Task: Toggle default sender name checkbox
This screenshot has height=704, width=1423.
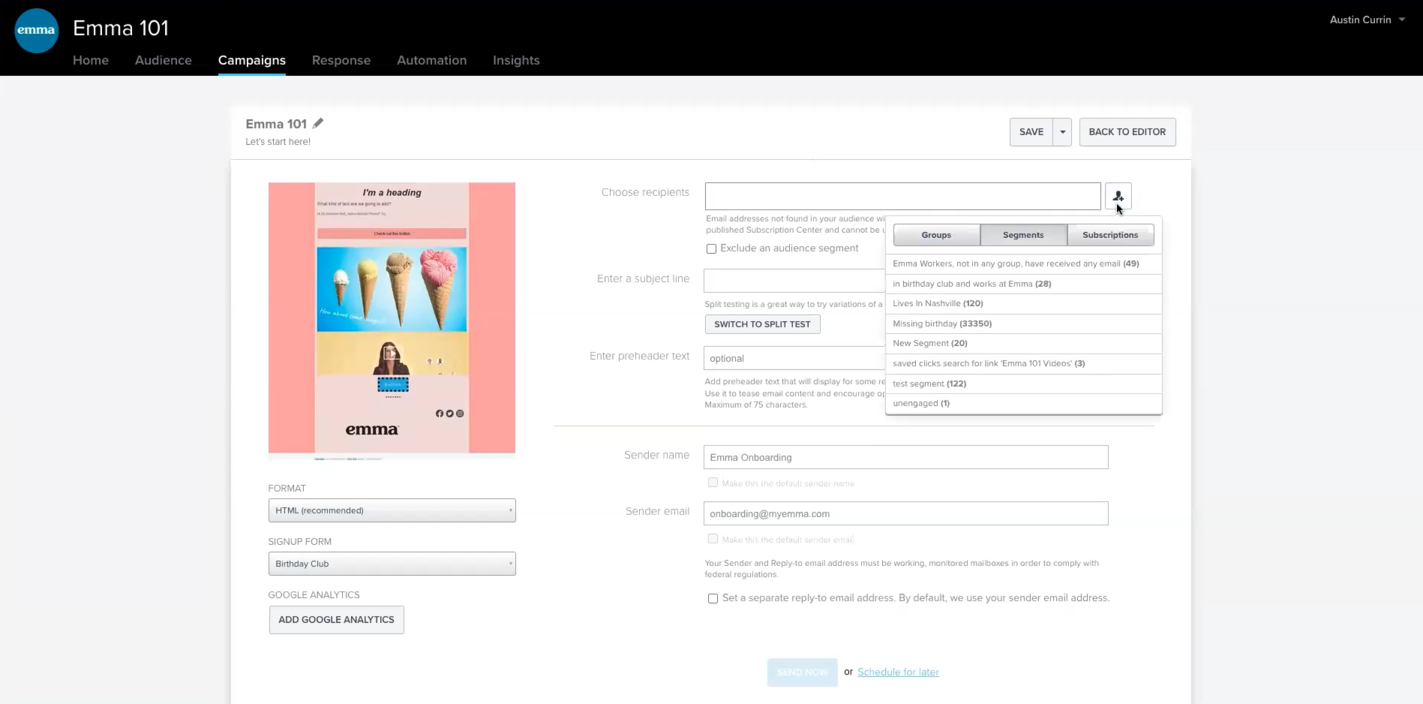Action: point(713,483)
